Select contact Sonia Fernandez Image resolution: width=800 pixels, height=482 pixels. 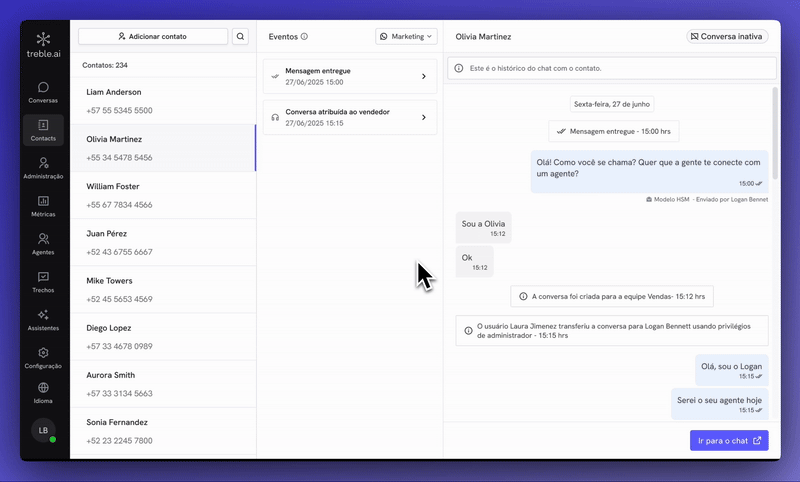coord(163,431)
